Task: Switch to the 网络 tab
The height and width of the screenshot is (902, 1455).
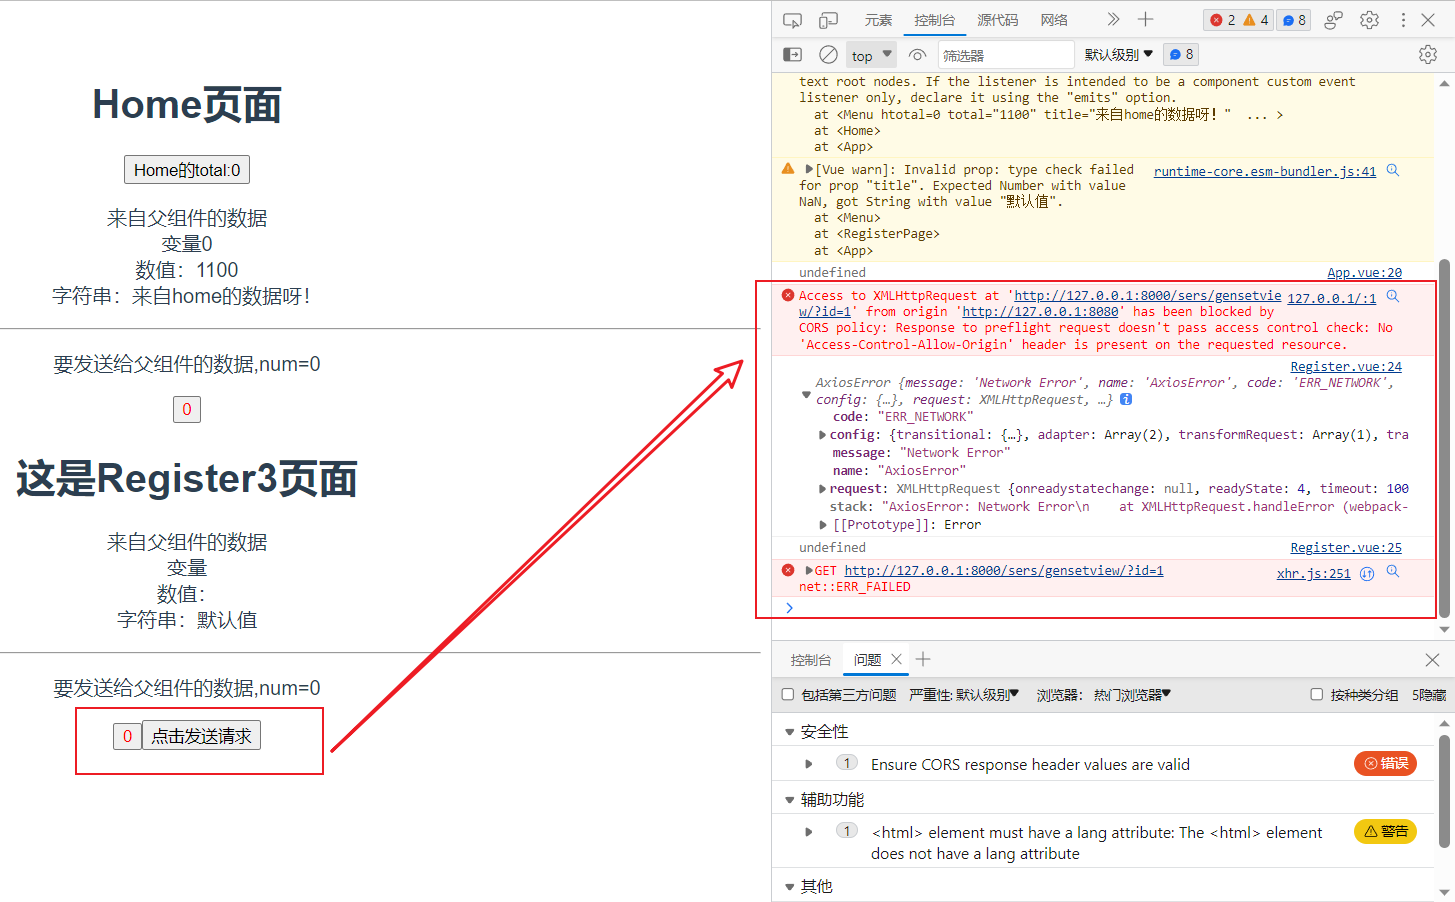Action: [x=1054, y=20]
